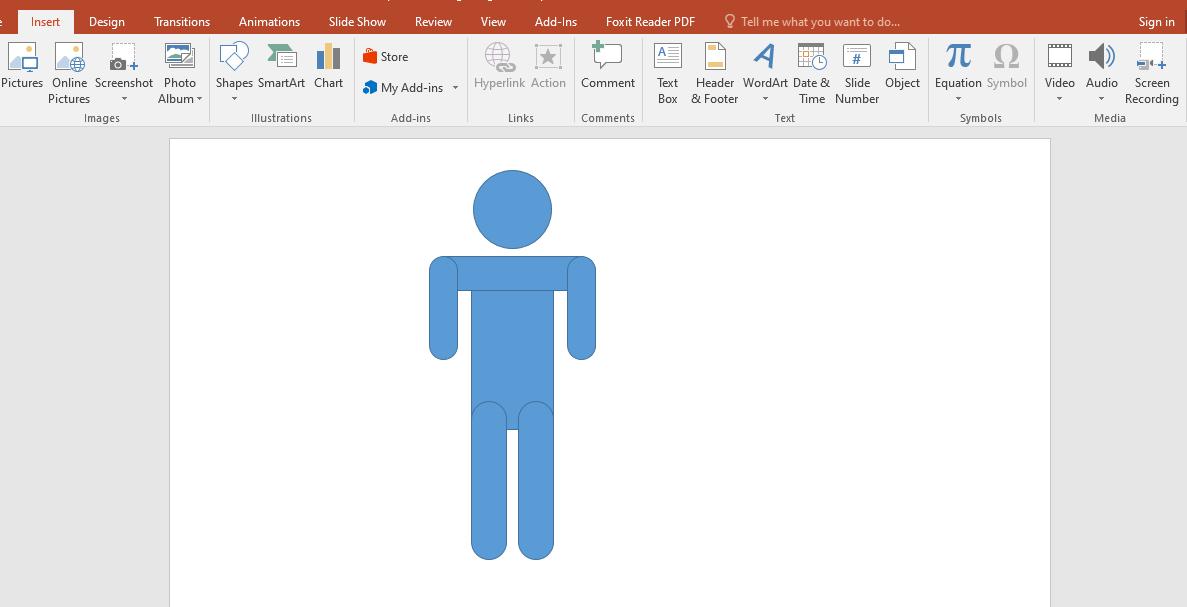Viewport: 1187px width, 607px height.
Task: Type in the Tell me search box
Action: click(820, 21)
